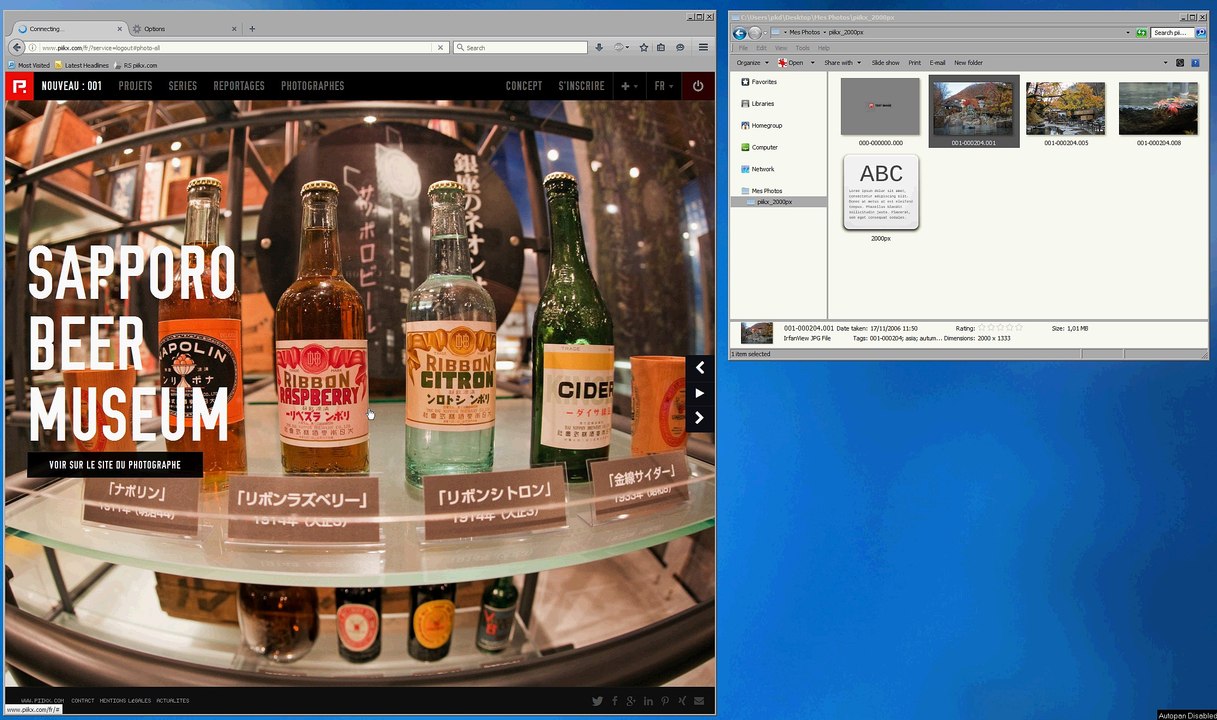Click the email envelope icon in footer
This screenshot has width=1217, height=720.
tap(699, 701)
